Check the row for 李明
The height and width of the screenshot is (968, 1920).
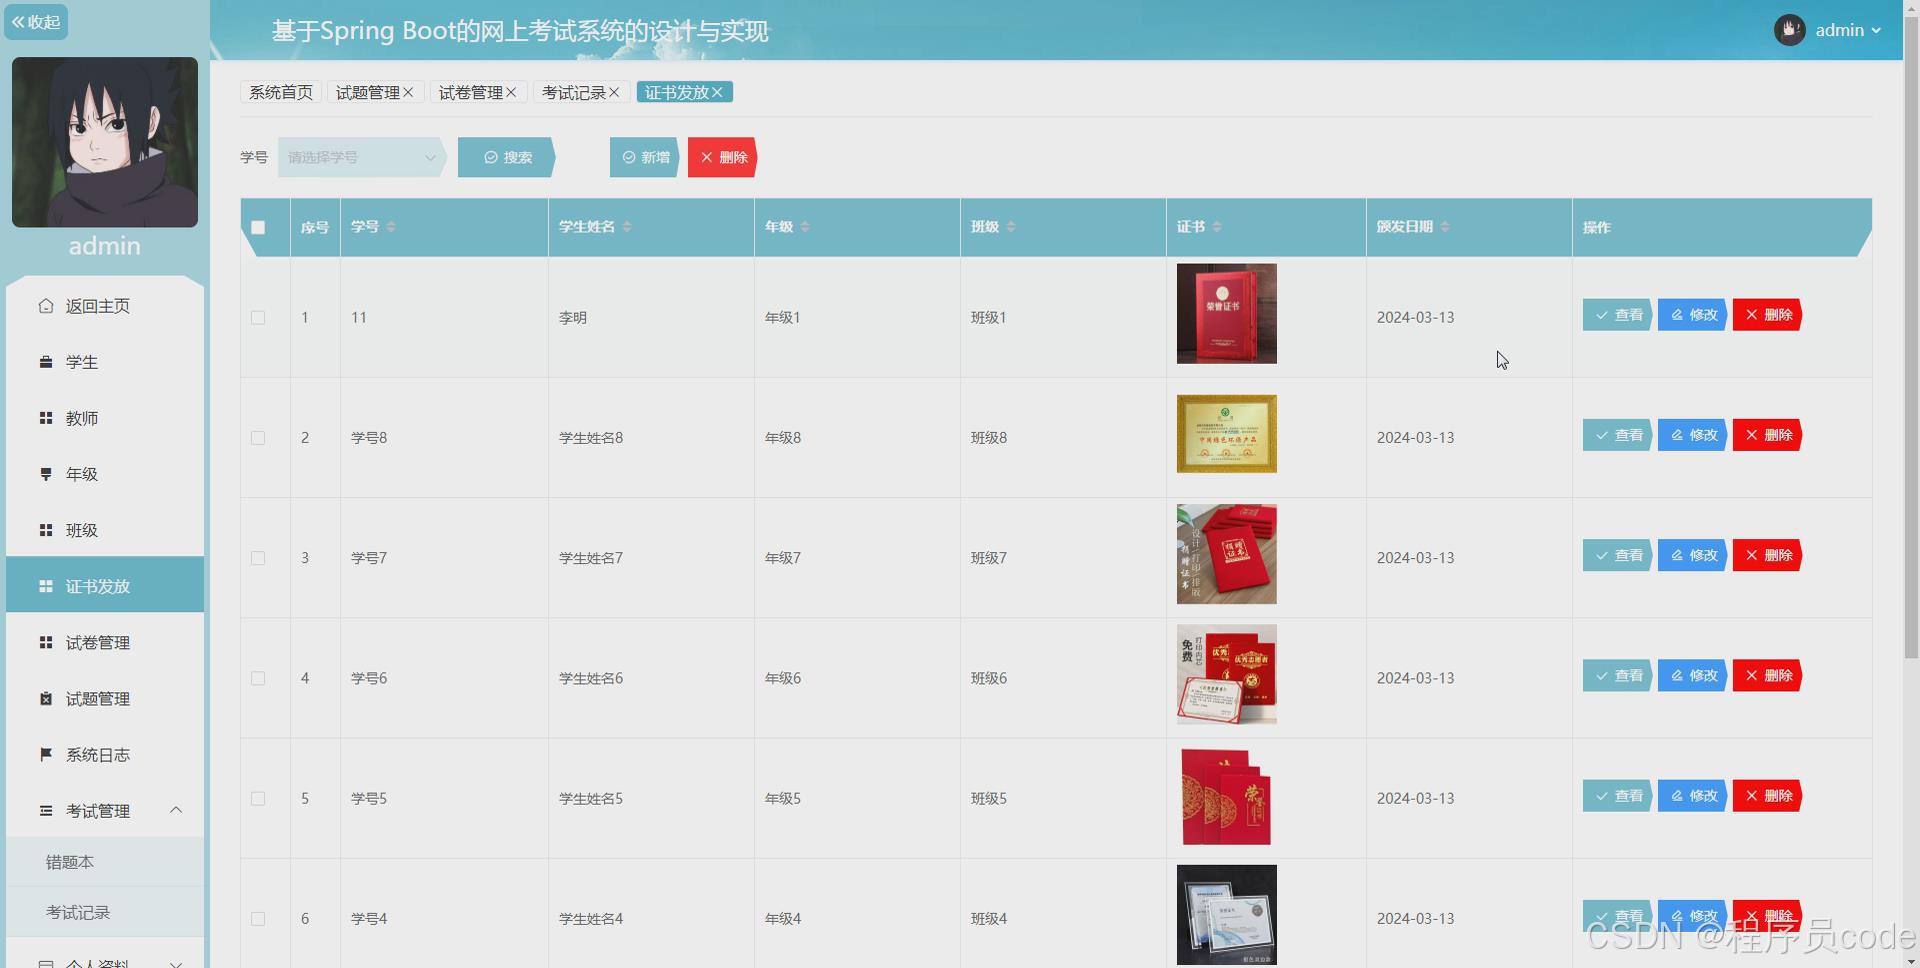pyautogui.click(x=258, y=318)
